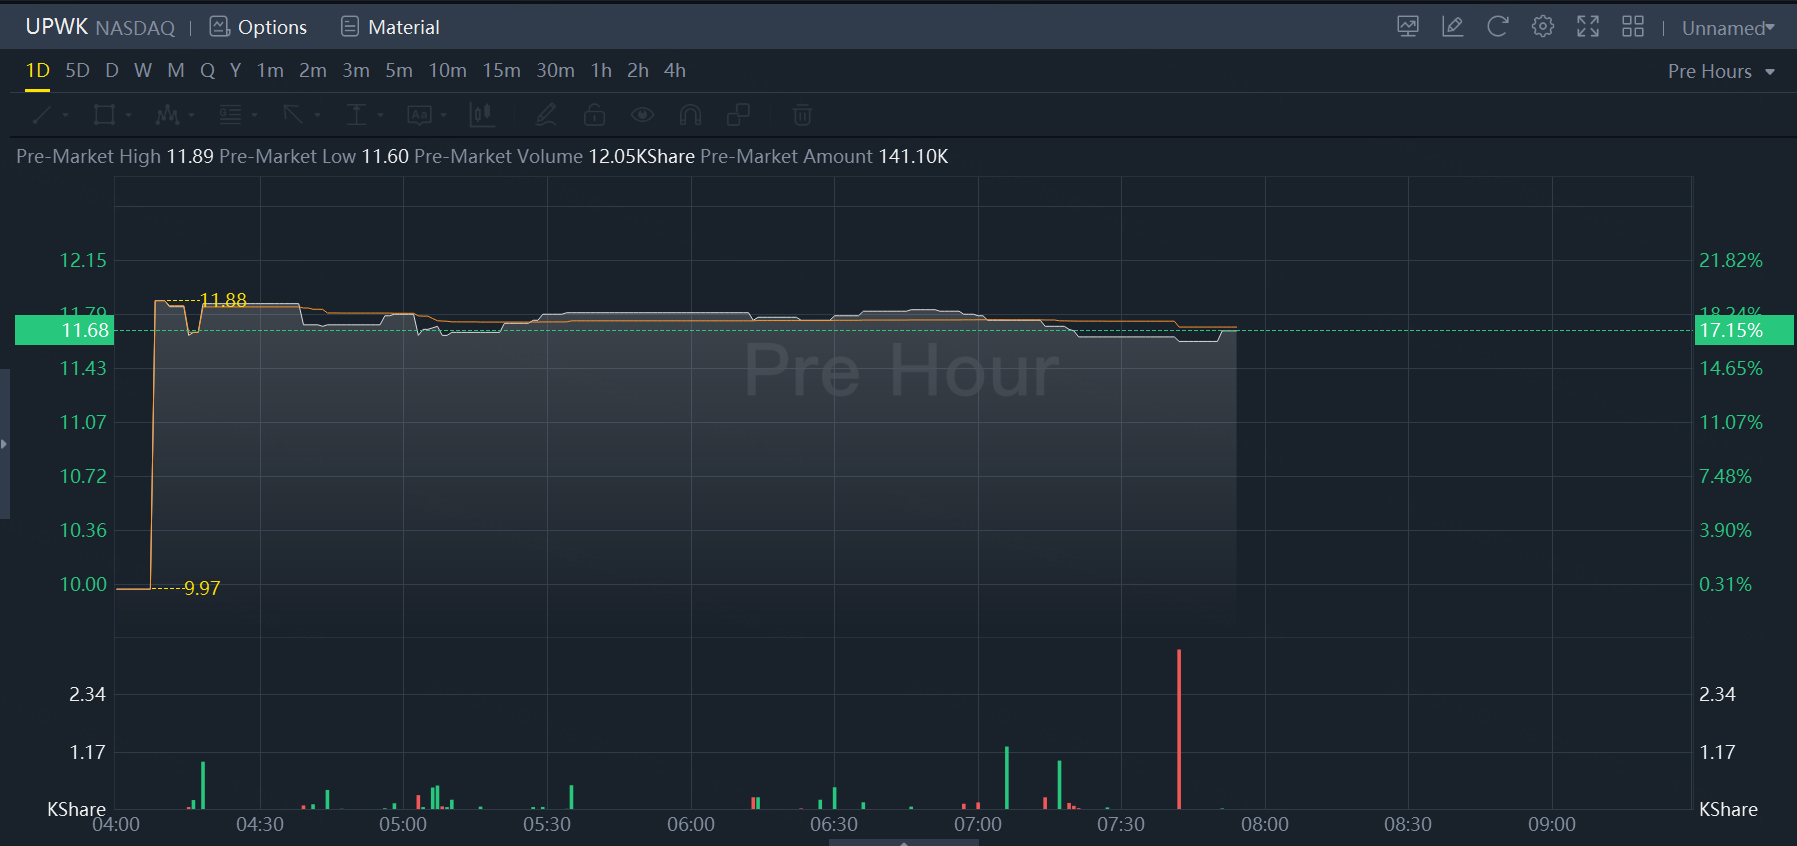Click the current price 11.68 label
The height and width of the screenshot is (846, 1797).
click(x=65, y=330)
